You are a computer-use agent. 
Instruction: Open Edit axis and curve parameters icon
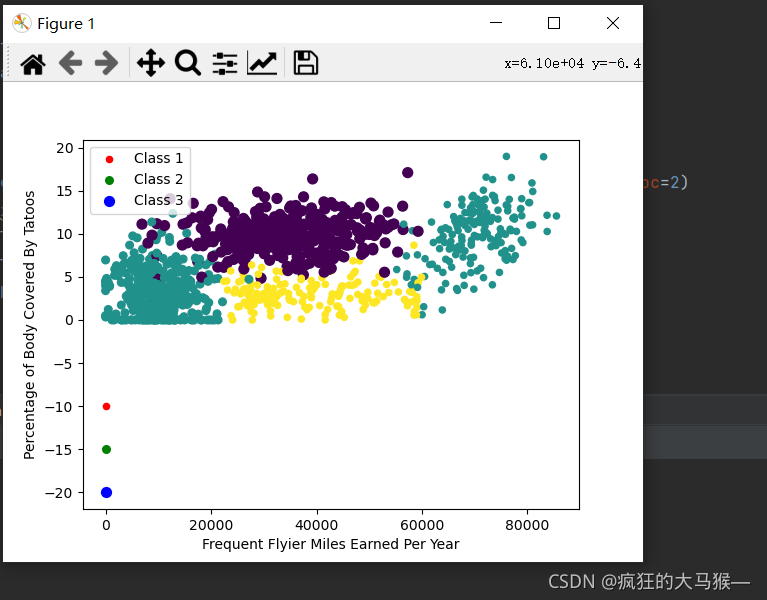click(262, 63)
